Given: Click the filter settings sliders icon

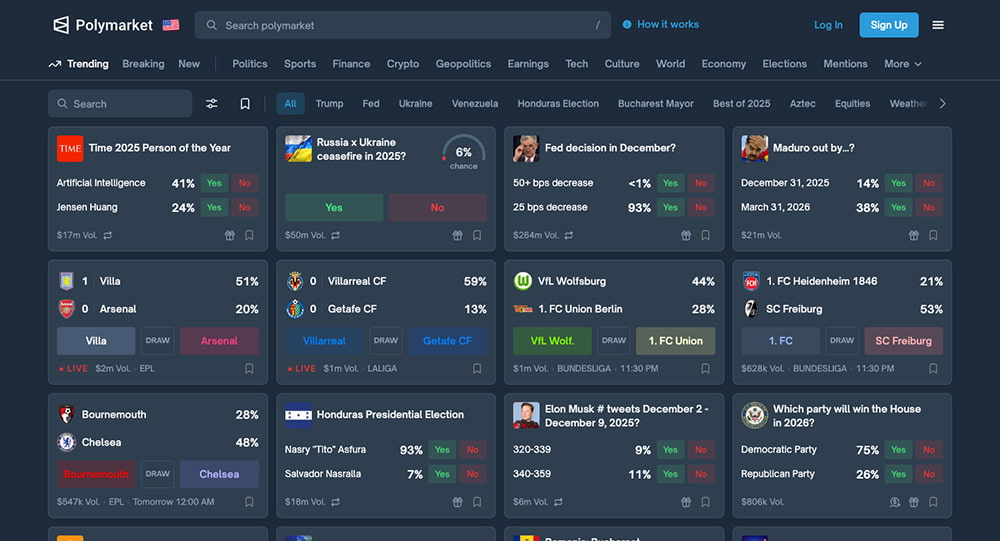Looking at the screenshot, I should [212, 103].
